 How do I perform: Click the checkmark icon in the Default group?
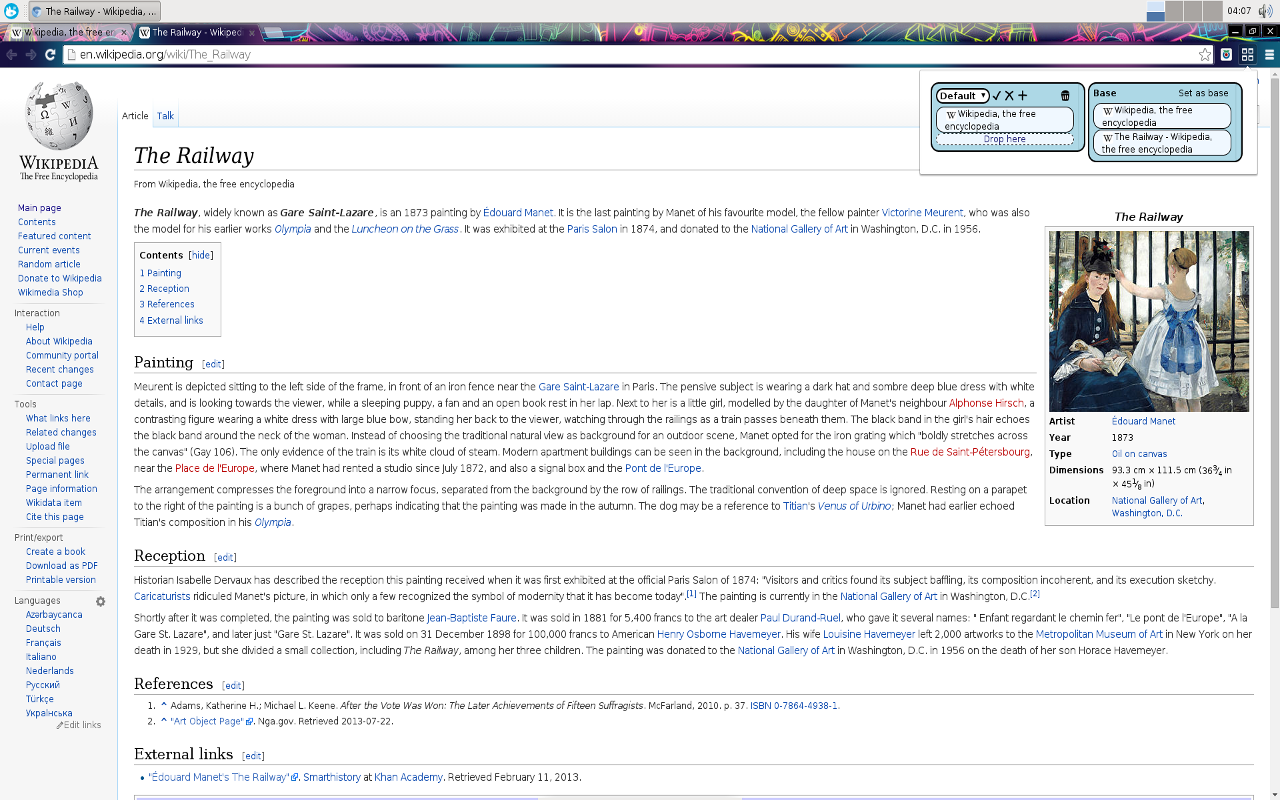[x=997, y=96]
